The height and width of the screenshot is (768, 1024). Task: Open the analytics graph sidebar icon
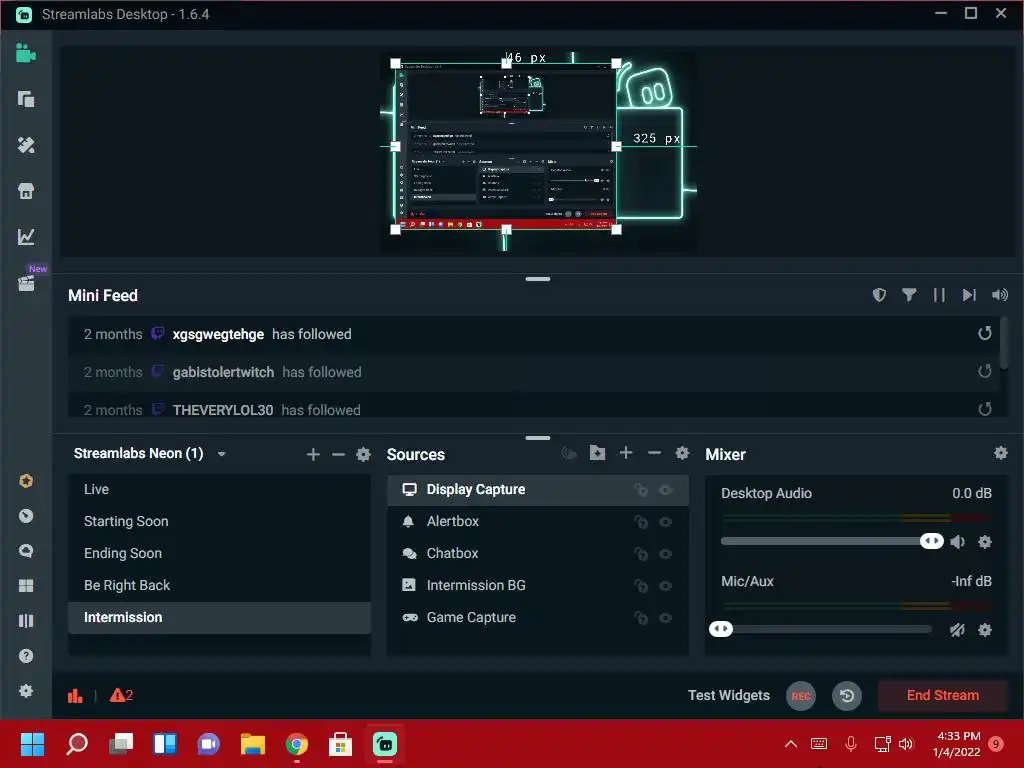tap(26, 236)
